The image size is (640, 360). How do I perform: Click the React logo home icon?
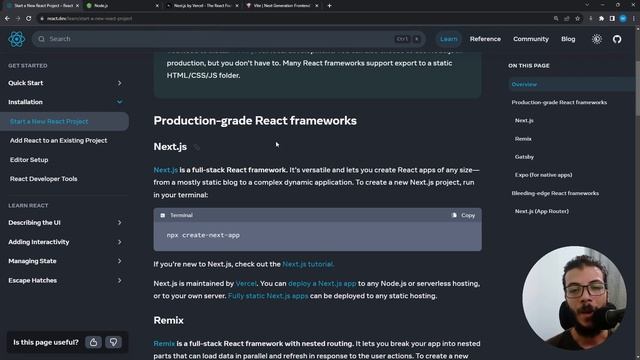(x=17, y=39)
